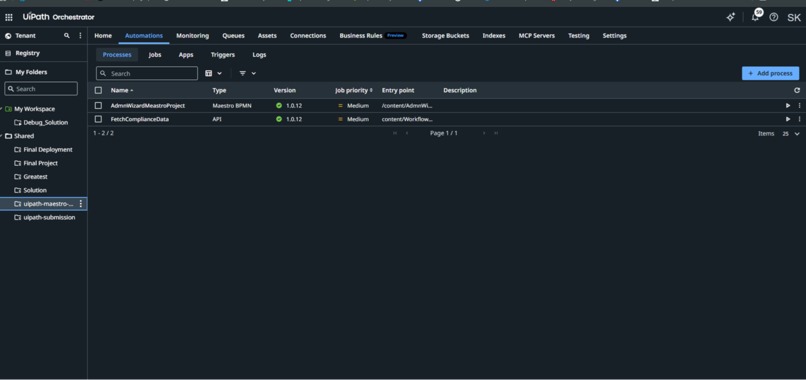Open the filter dropdown
806x380 pixels.
pos(248,74)
